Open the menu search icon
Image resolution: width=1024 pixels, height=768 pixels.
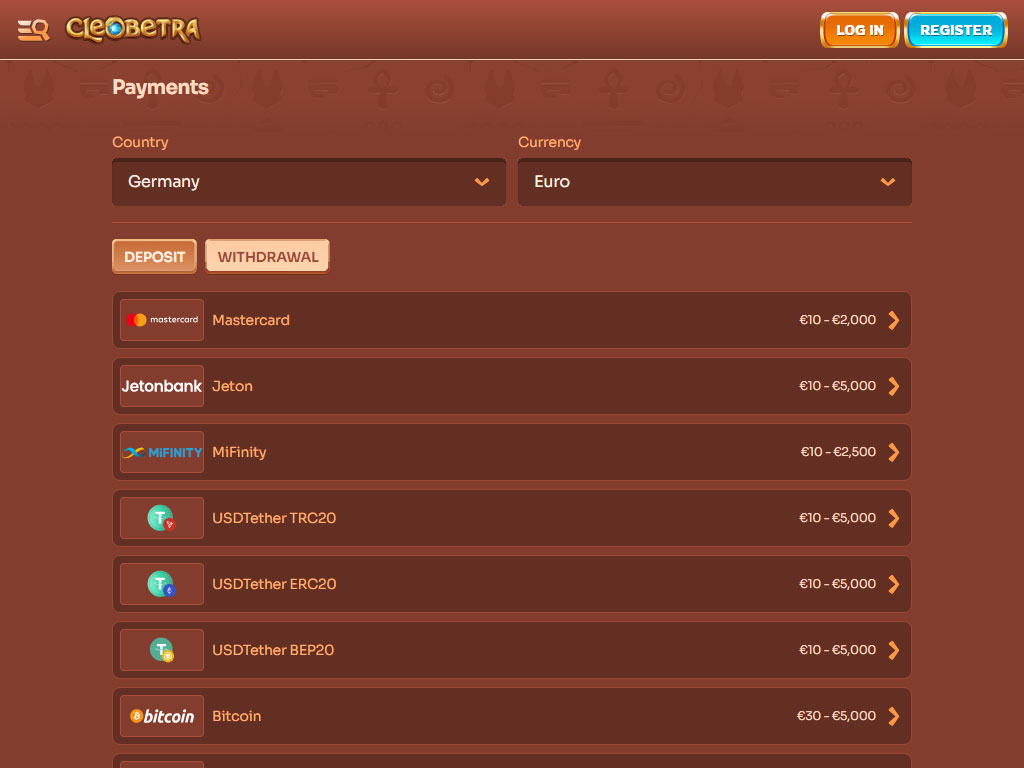click(x=33, y=30)
